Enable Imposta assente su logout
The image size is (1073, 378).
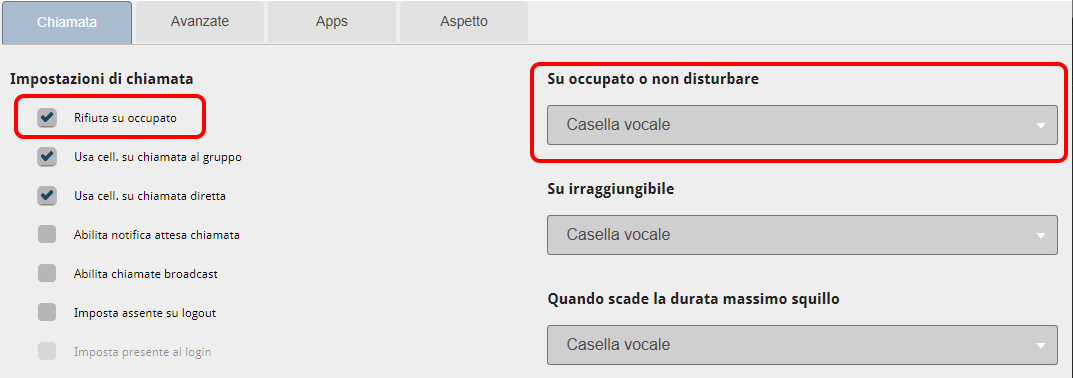47,313
